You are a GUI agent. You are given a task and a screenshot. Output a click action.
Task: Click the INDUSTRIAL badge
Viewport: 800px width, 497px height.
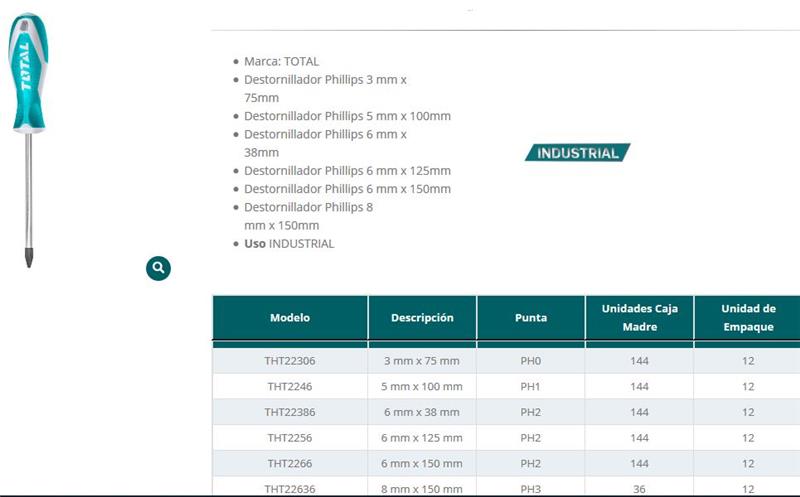pyautogui.click(x=578, y=153)
